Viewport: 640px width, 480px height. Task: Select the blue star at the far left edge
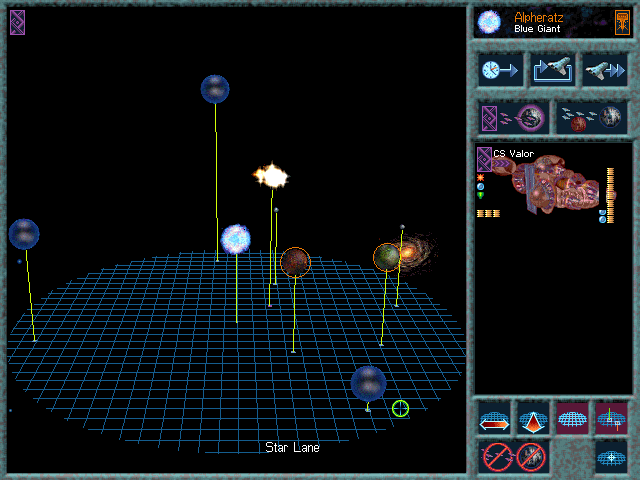click(x=24, y=234)
